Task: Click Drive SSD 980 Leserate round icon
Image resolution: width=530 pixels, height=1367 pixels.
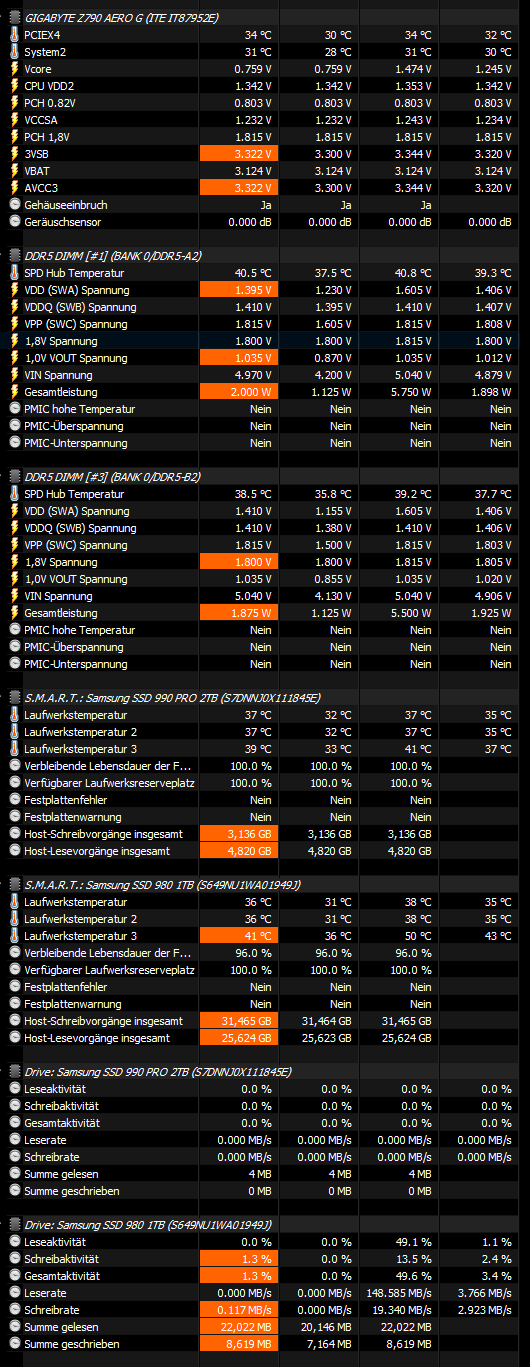Action: pos(14,1293)
